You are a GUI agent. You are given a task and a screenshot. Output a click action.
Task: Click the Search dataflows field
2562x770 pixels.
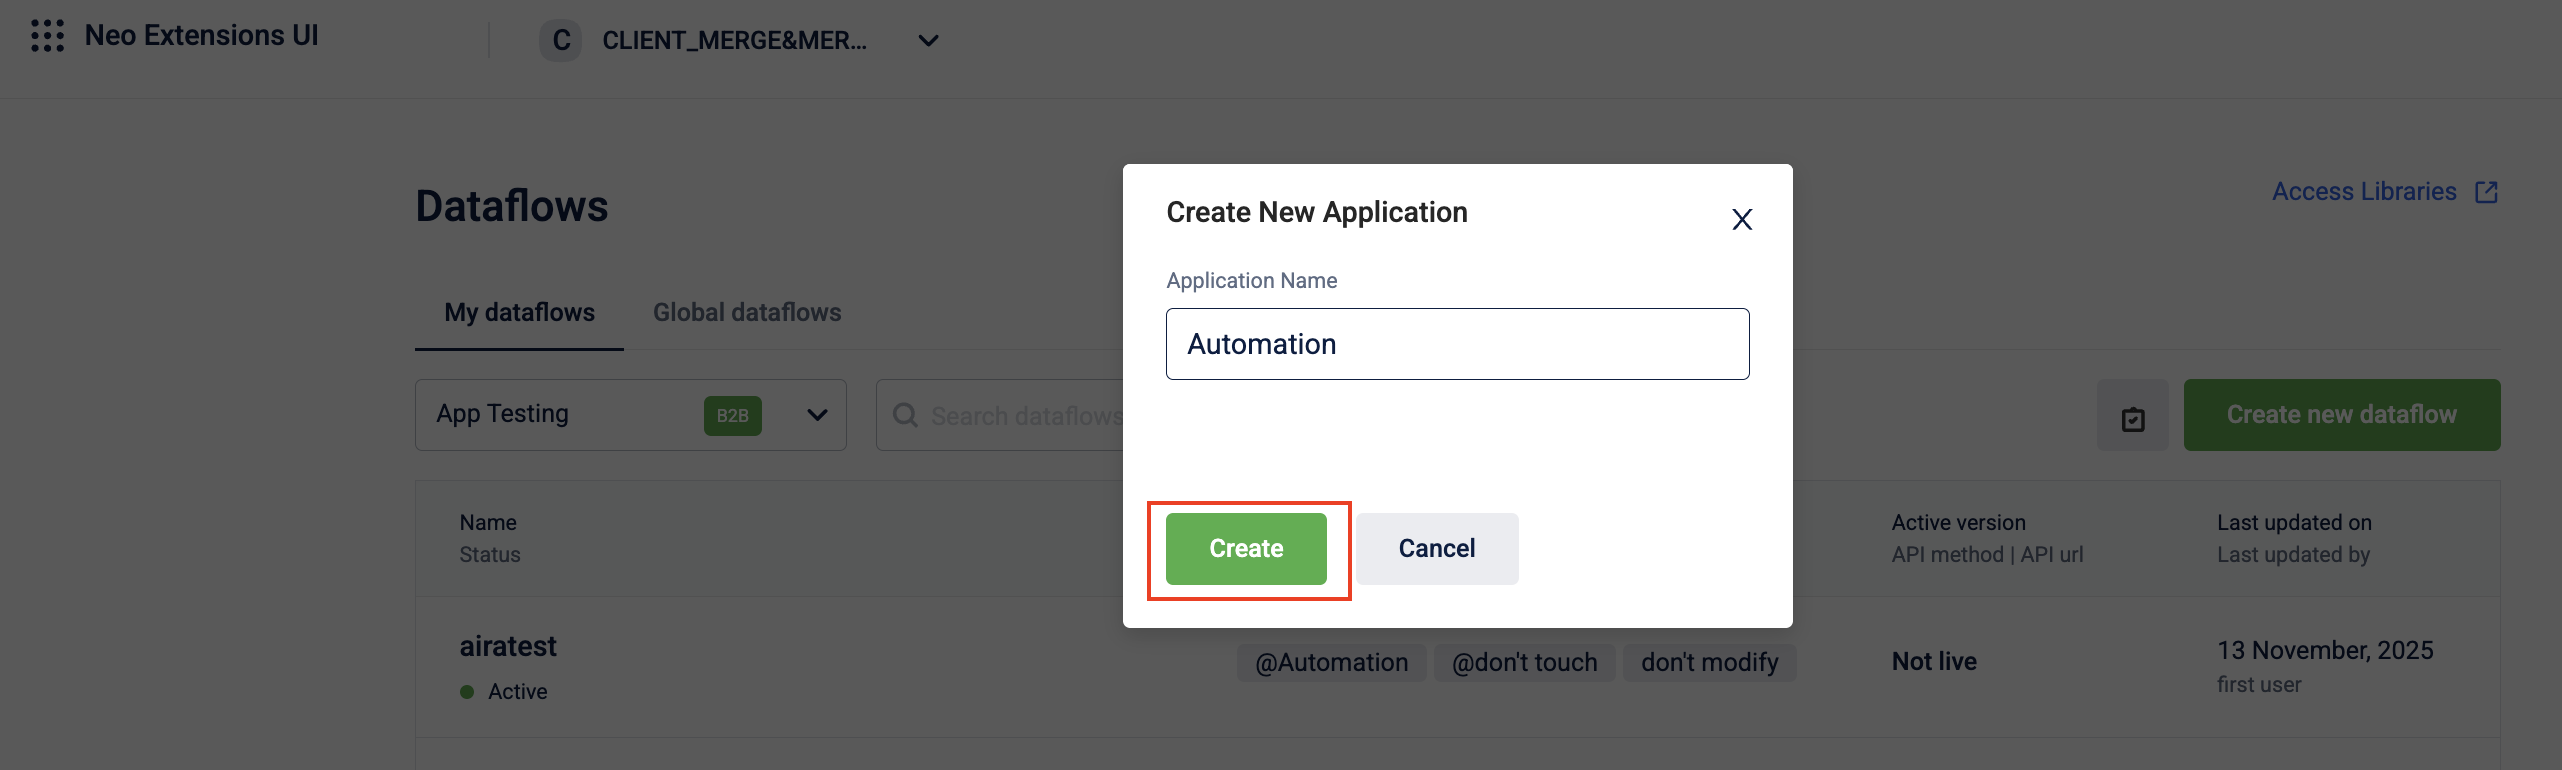pyautogui.click(x=1000, y=415)
